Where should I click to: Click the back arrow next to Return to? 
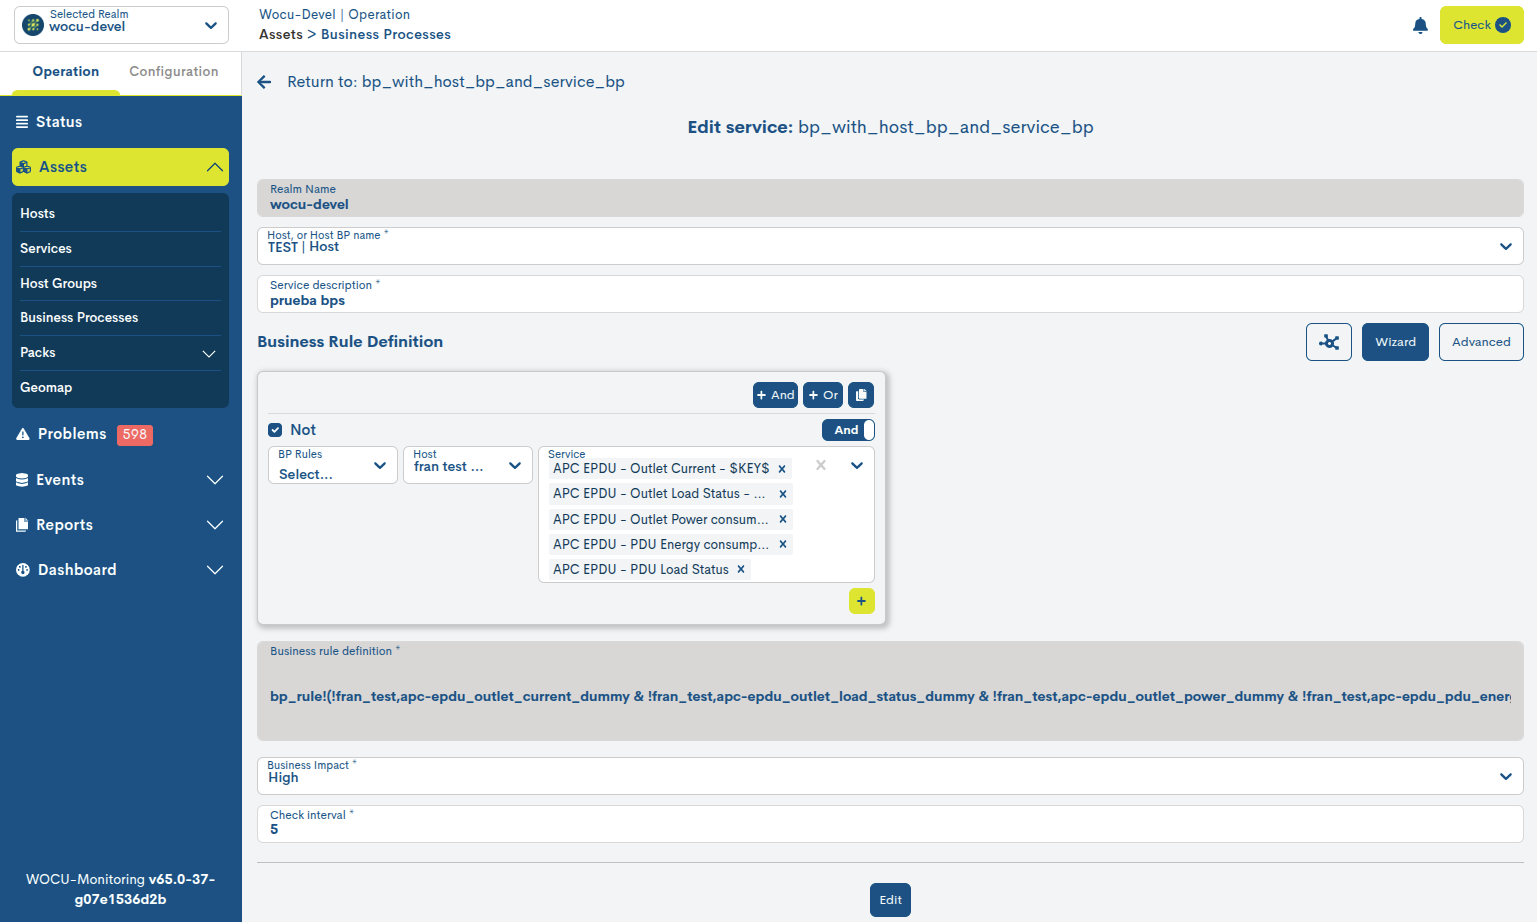(264, 82)
